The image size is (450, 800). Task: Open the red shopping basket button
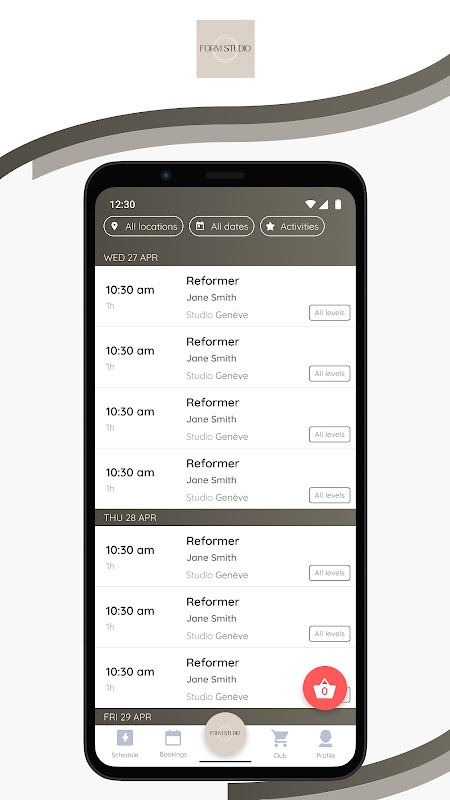[324, 688]
